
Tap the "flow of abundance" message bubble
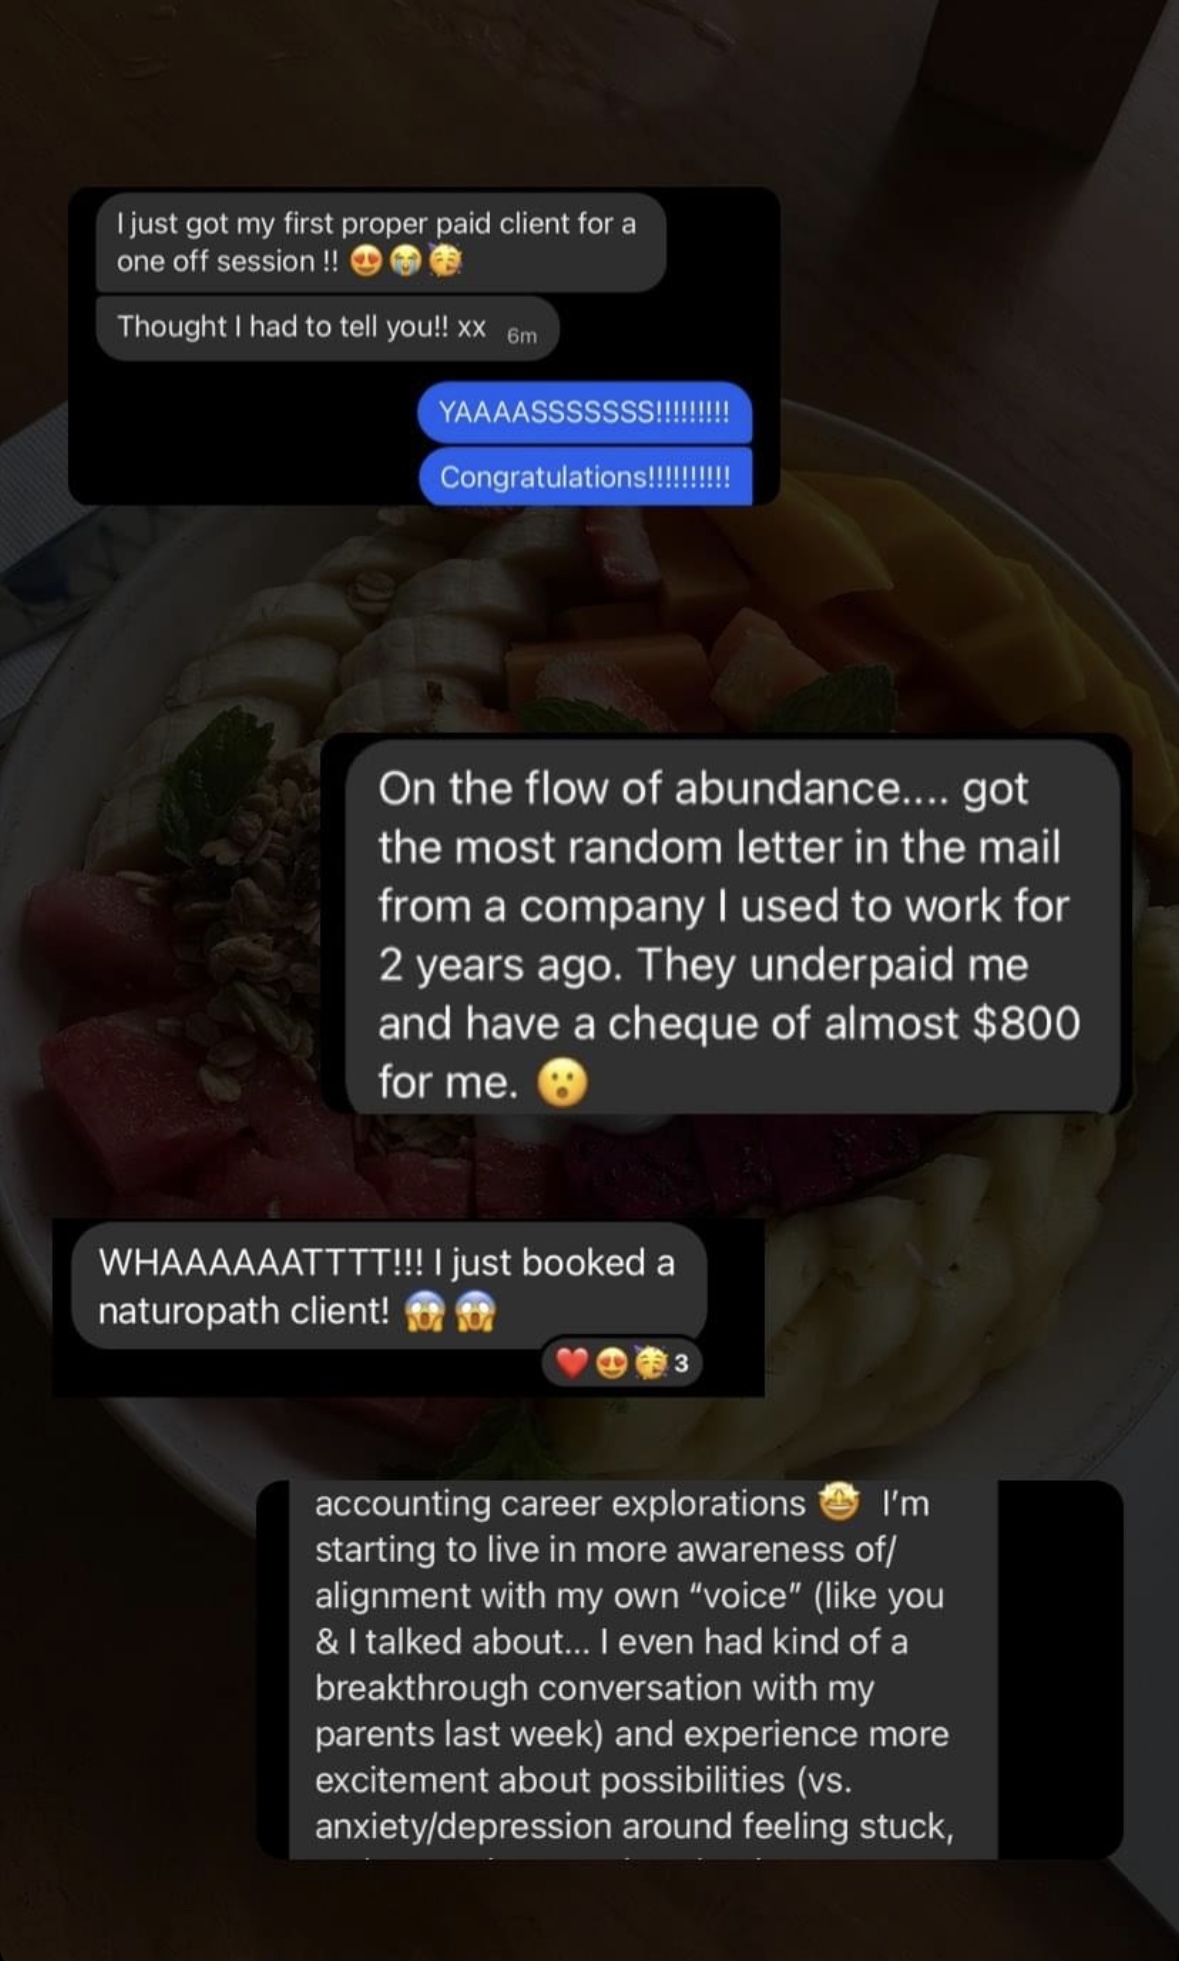731,927
